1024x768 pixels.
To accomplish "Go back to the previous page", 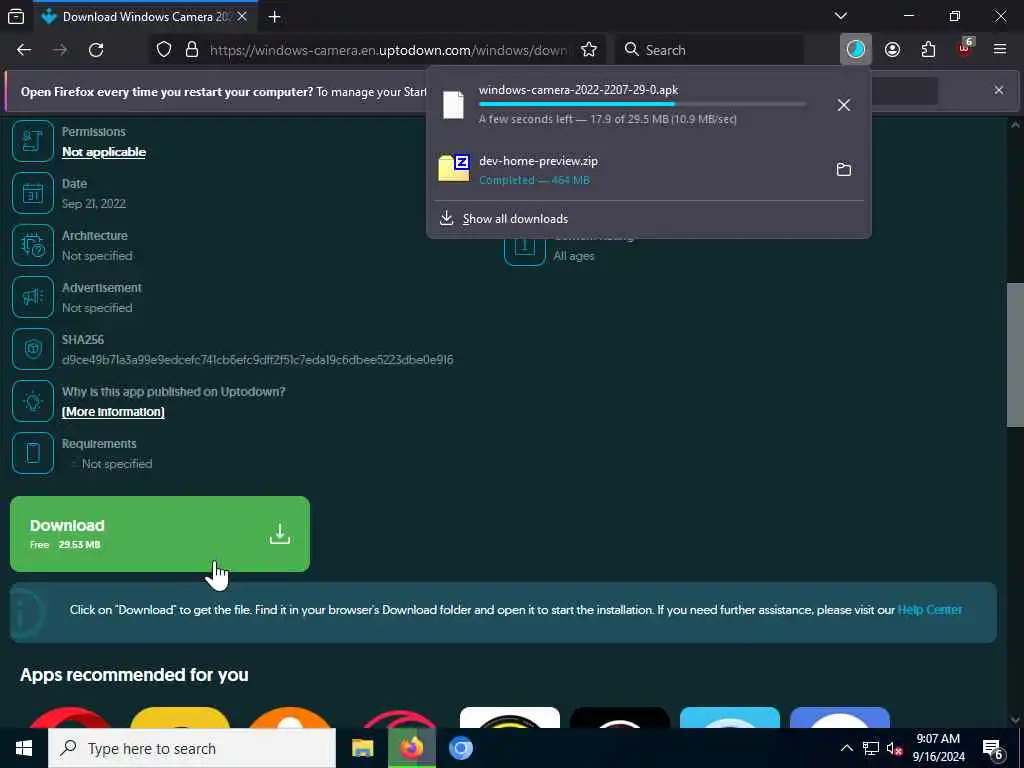I will 24,50.
